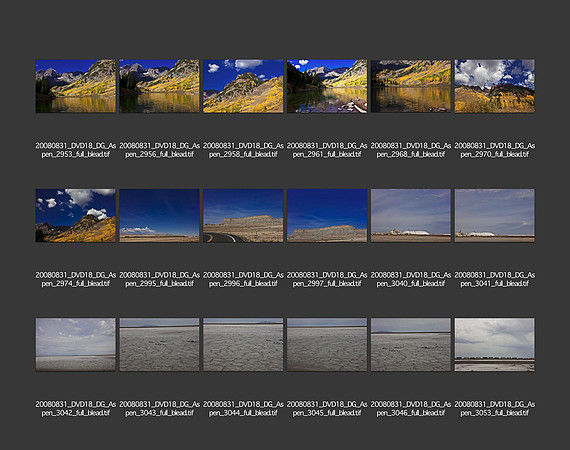Click filename label pen_2958_full_bleed.tif

pos(243,154)
